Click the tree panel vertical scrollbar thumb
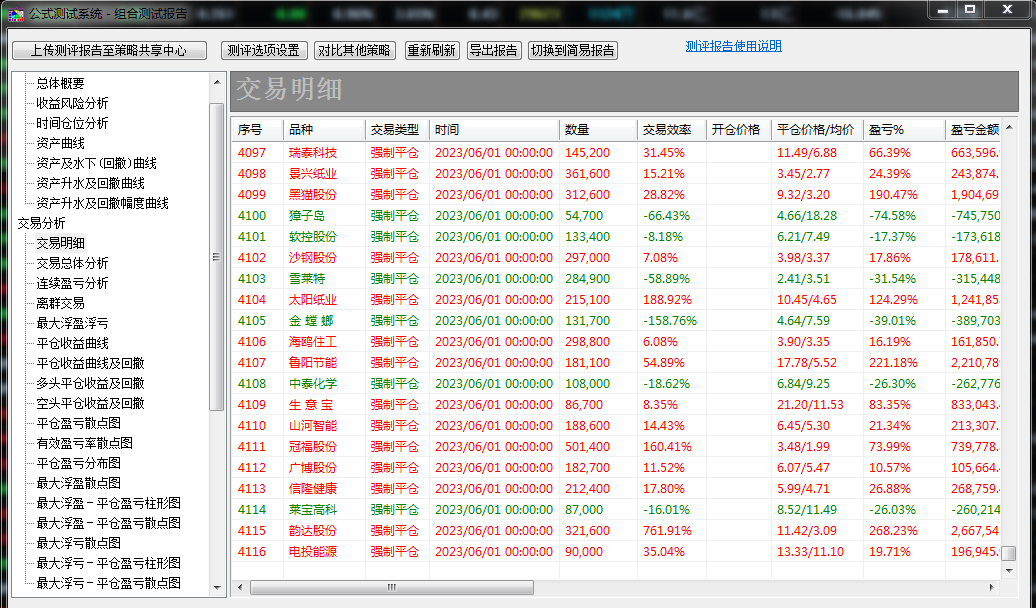1036x608 pixels. 217,256
